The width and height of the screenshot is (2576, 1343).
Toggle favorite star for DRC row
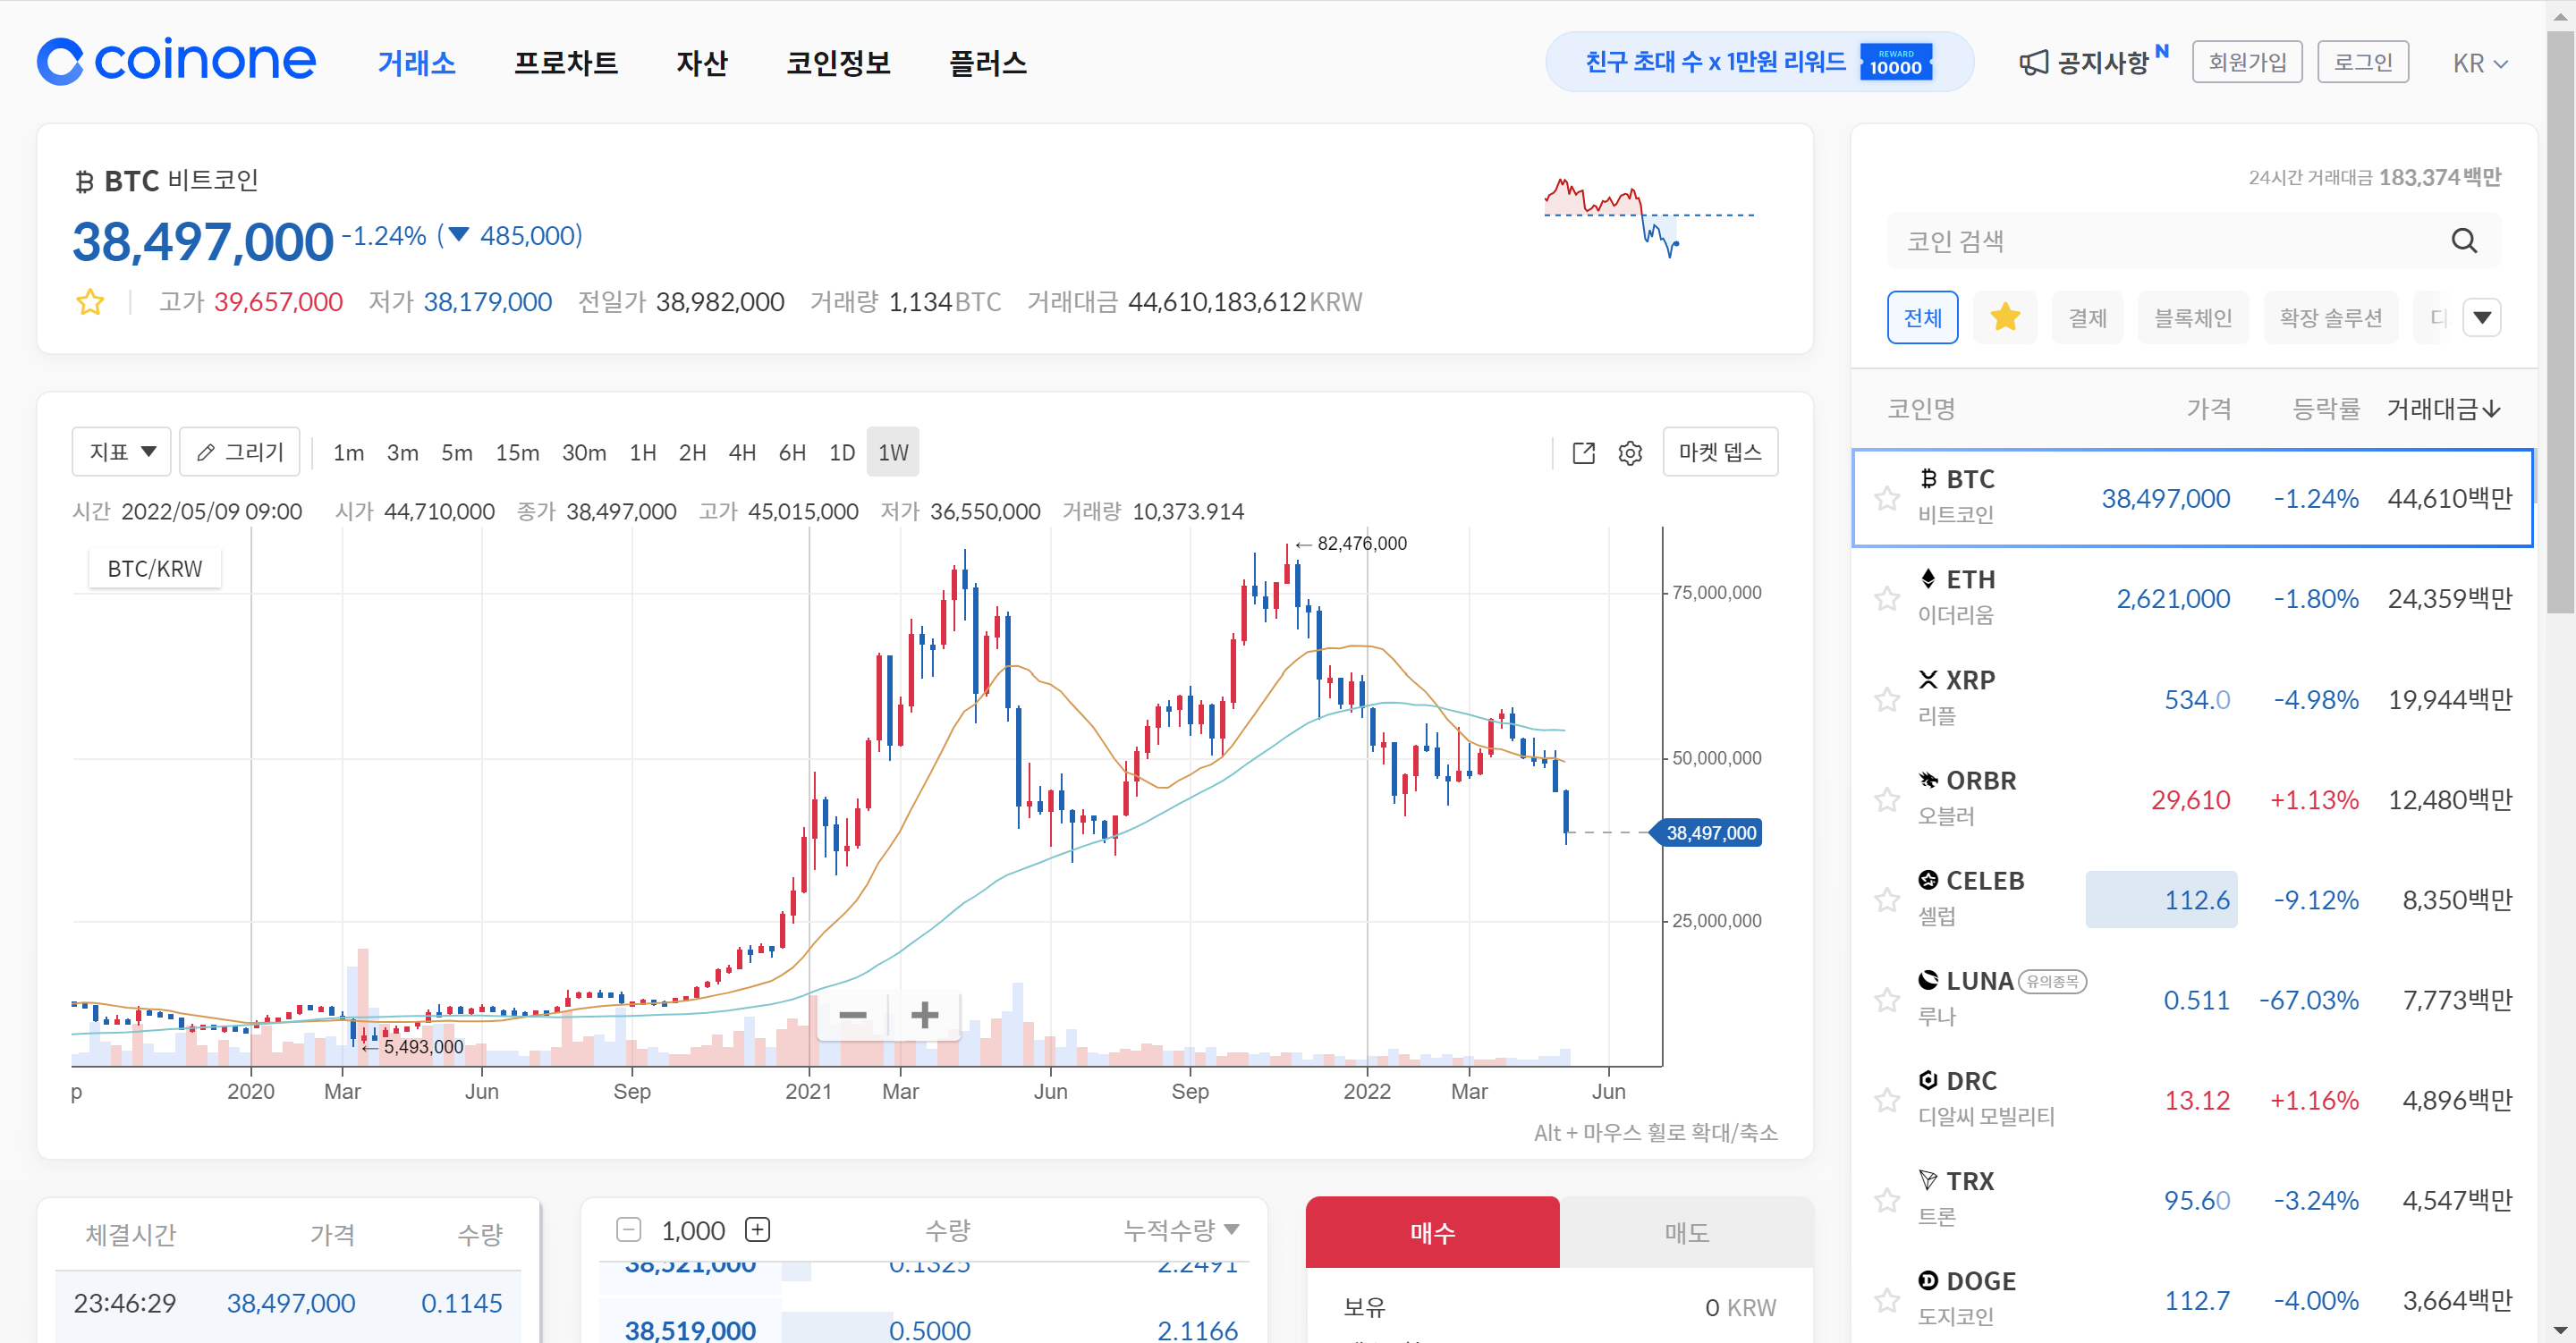[x=1886, y=1100]
